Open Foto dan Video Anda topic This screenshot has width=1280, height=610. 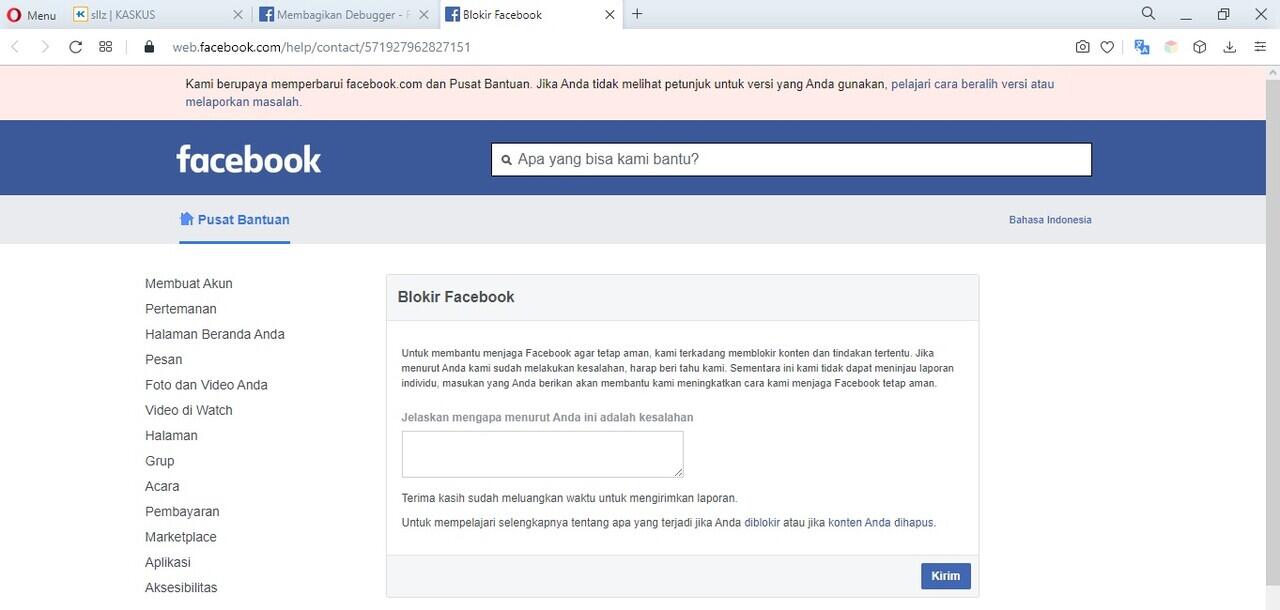(x=206, y=385)
